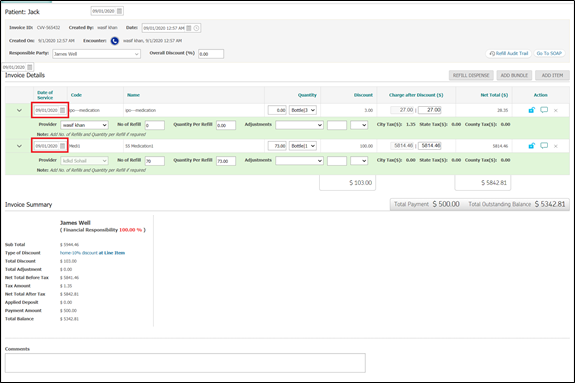Click the Discount column header
Viewport: 575px width, 383px height.
tap(363, 95)
